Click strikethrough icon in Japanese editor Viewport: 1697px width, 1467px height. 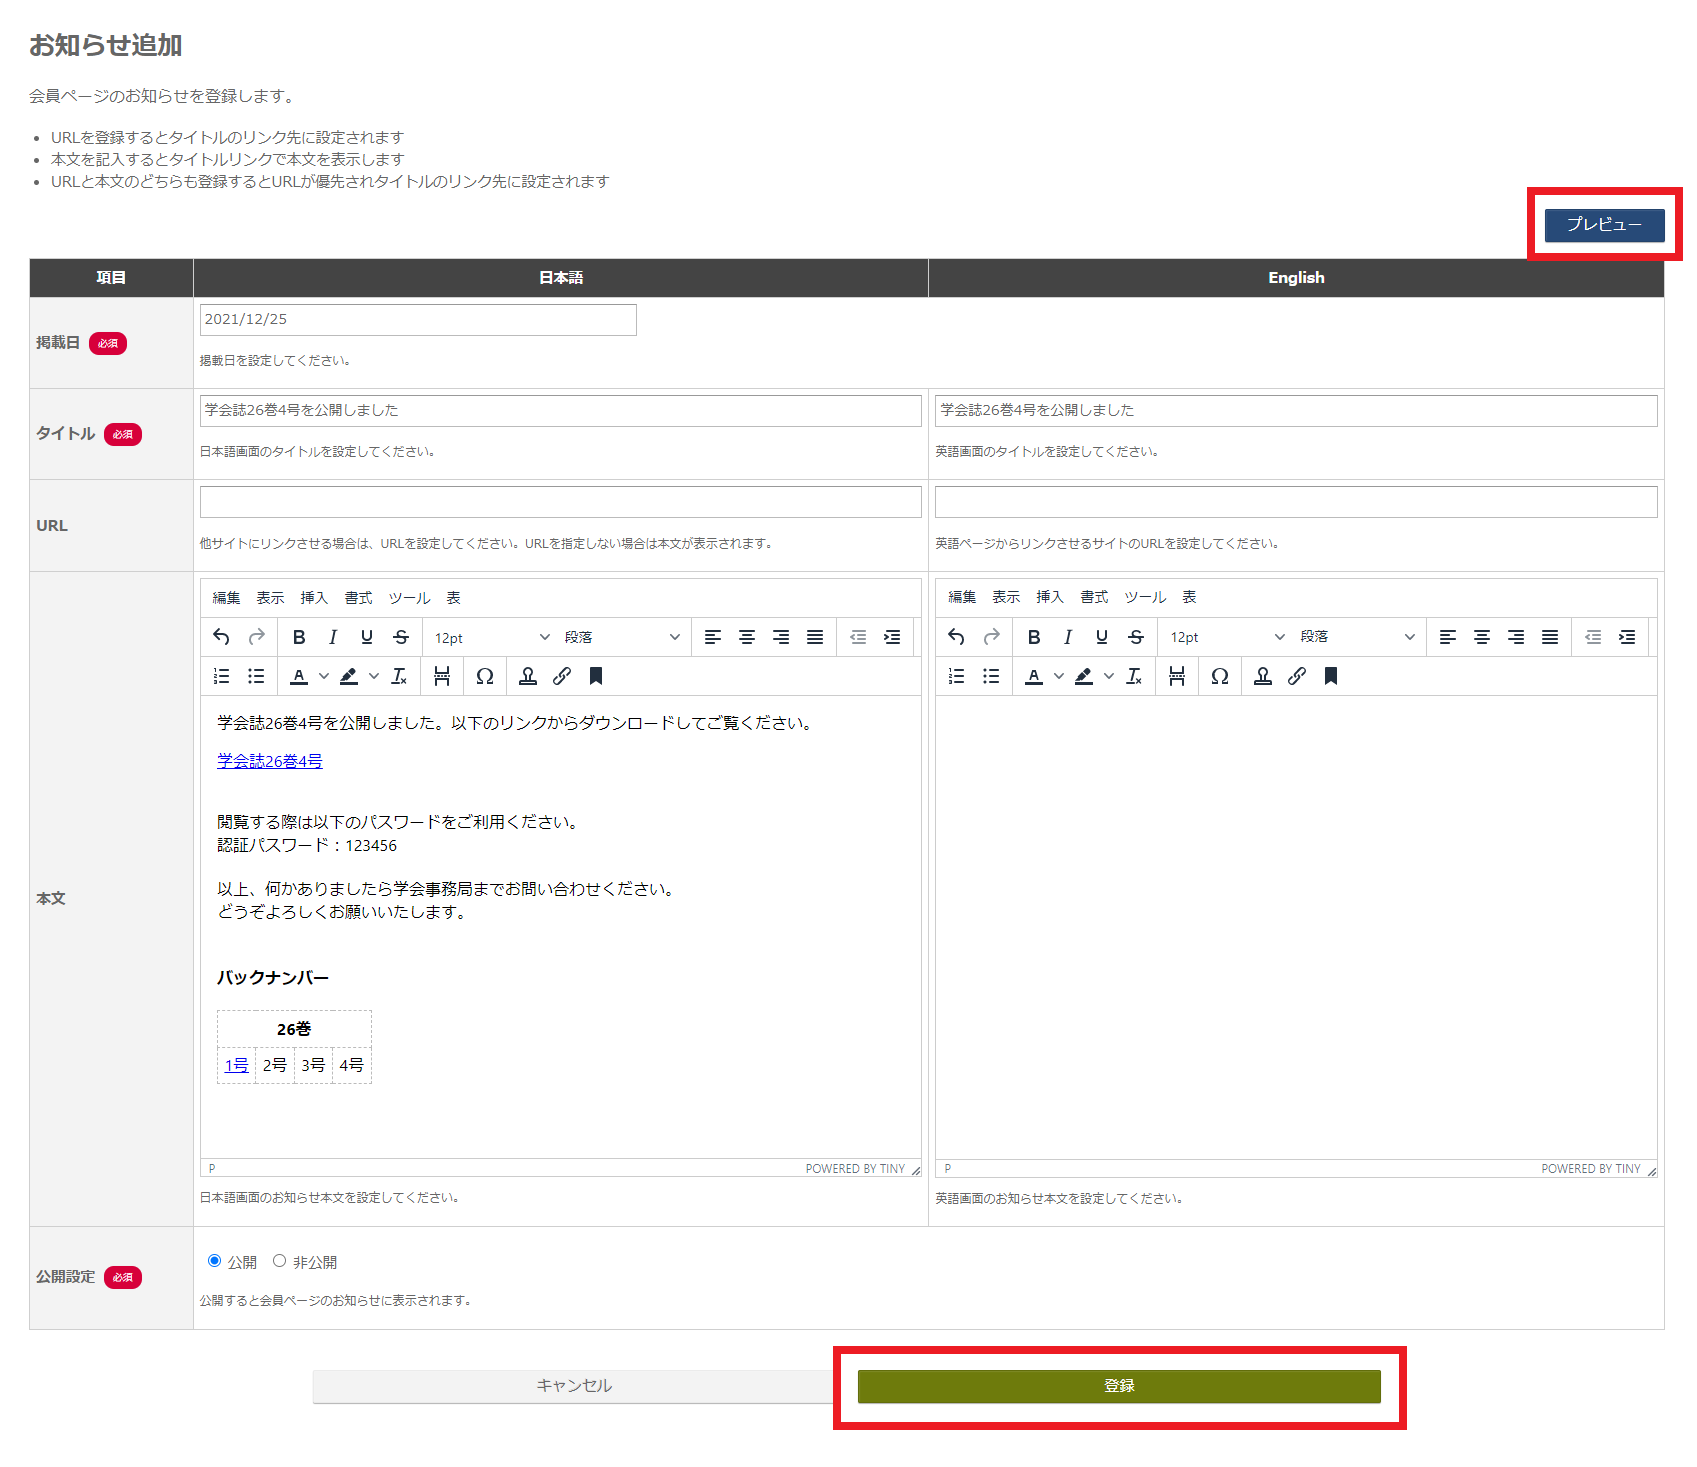click(401, 637)
